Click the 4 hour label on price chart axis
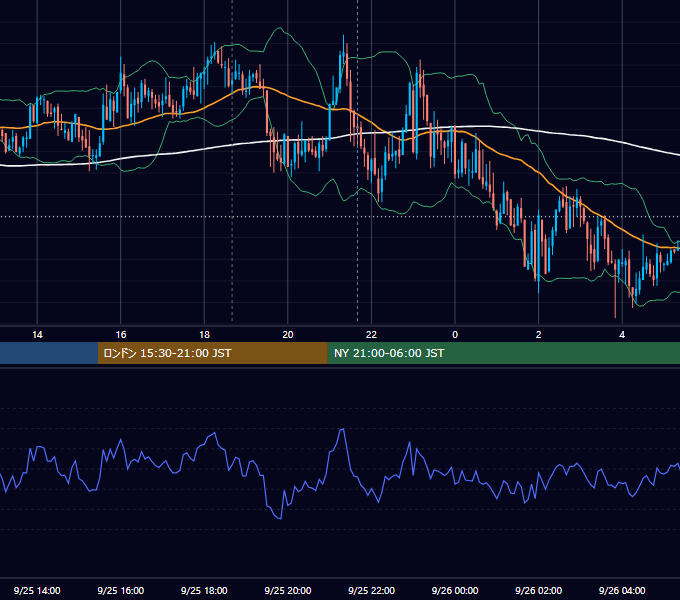This screenshot has height=600, width=680. [622, 335]
